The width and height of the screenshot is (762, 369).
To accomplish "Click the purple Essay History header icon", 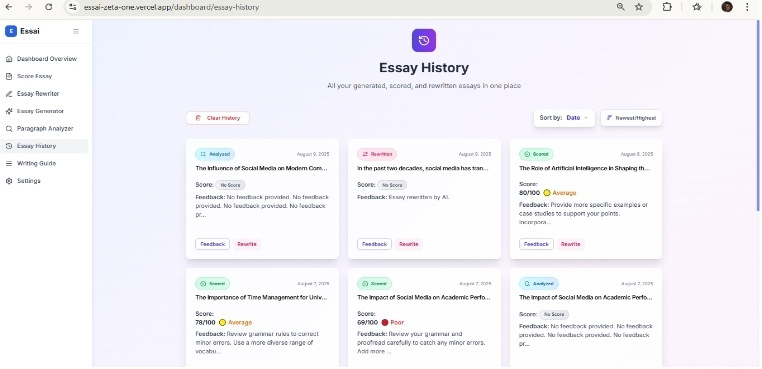I will tap(424, 40).
